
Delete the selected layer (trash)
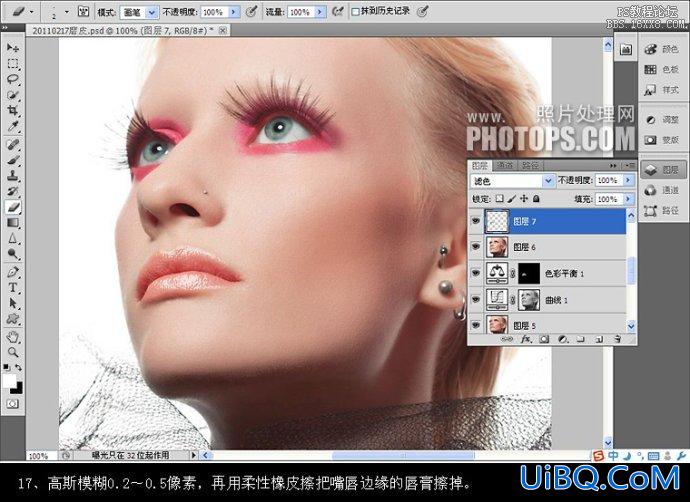[617, 339]
